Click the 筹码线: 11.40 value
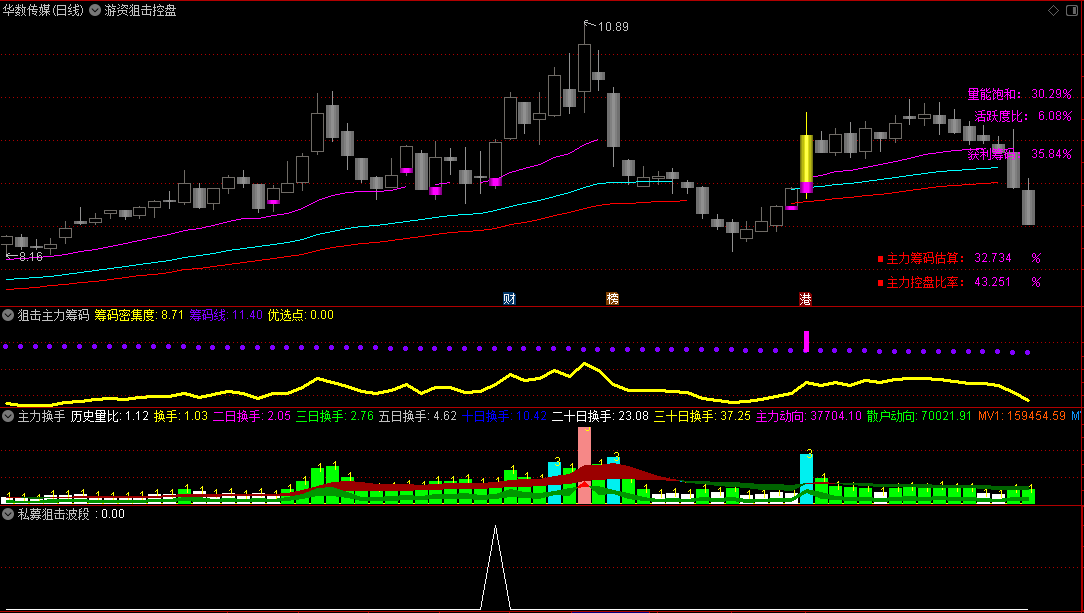This screenshot has height=613, width=1084. click(226, 315)
